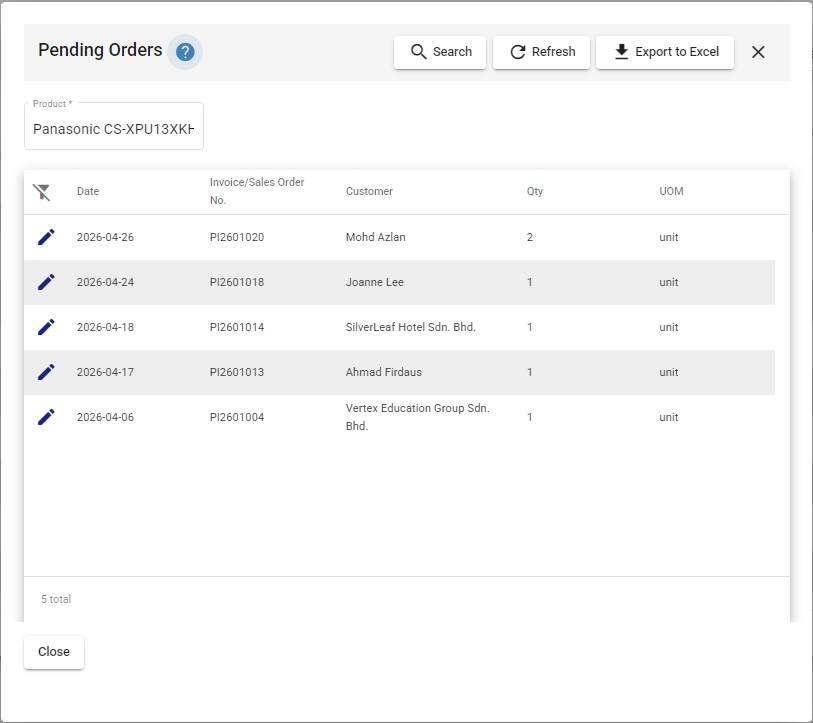This screenshot has height=723, width=813.
Task: Click the Pending Orders title
Action: click(x=100, y=50)
